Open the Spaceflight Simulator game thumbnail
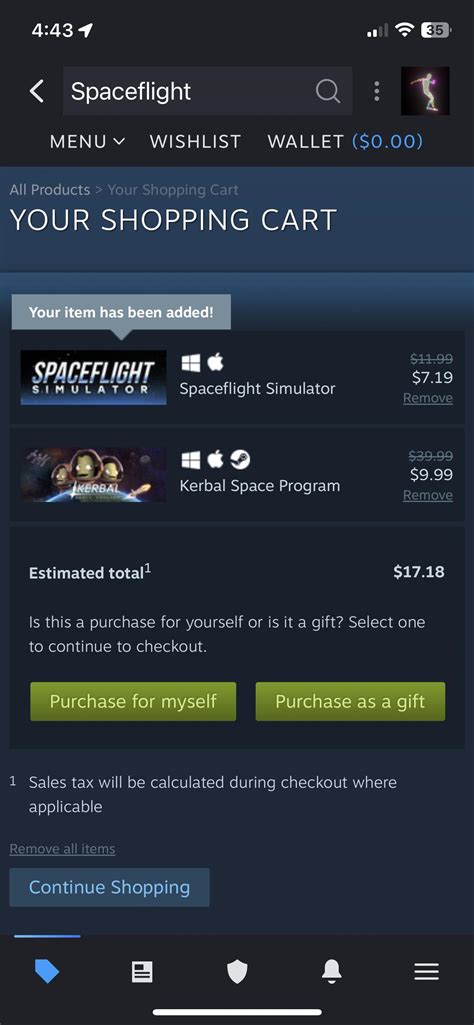 coord(93,378)
